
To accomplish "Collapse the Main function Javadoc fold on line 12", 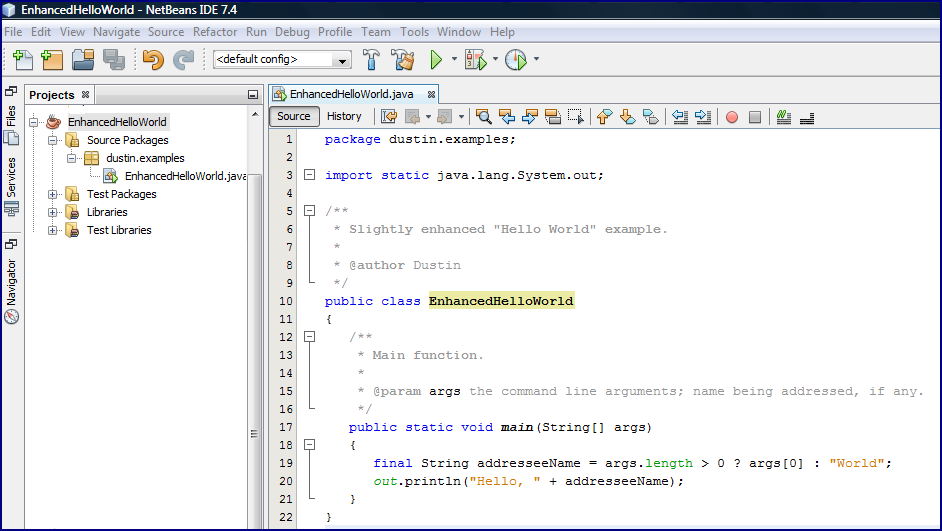I will [309, 337].
